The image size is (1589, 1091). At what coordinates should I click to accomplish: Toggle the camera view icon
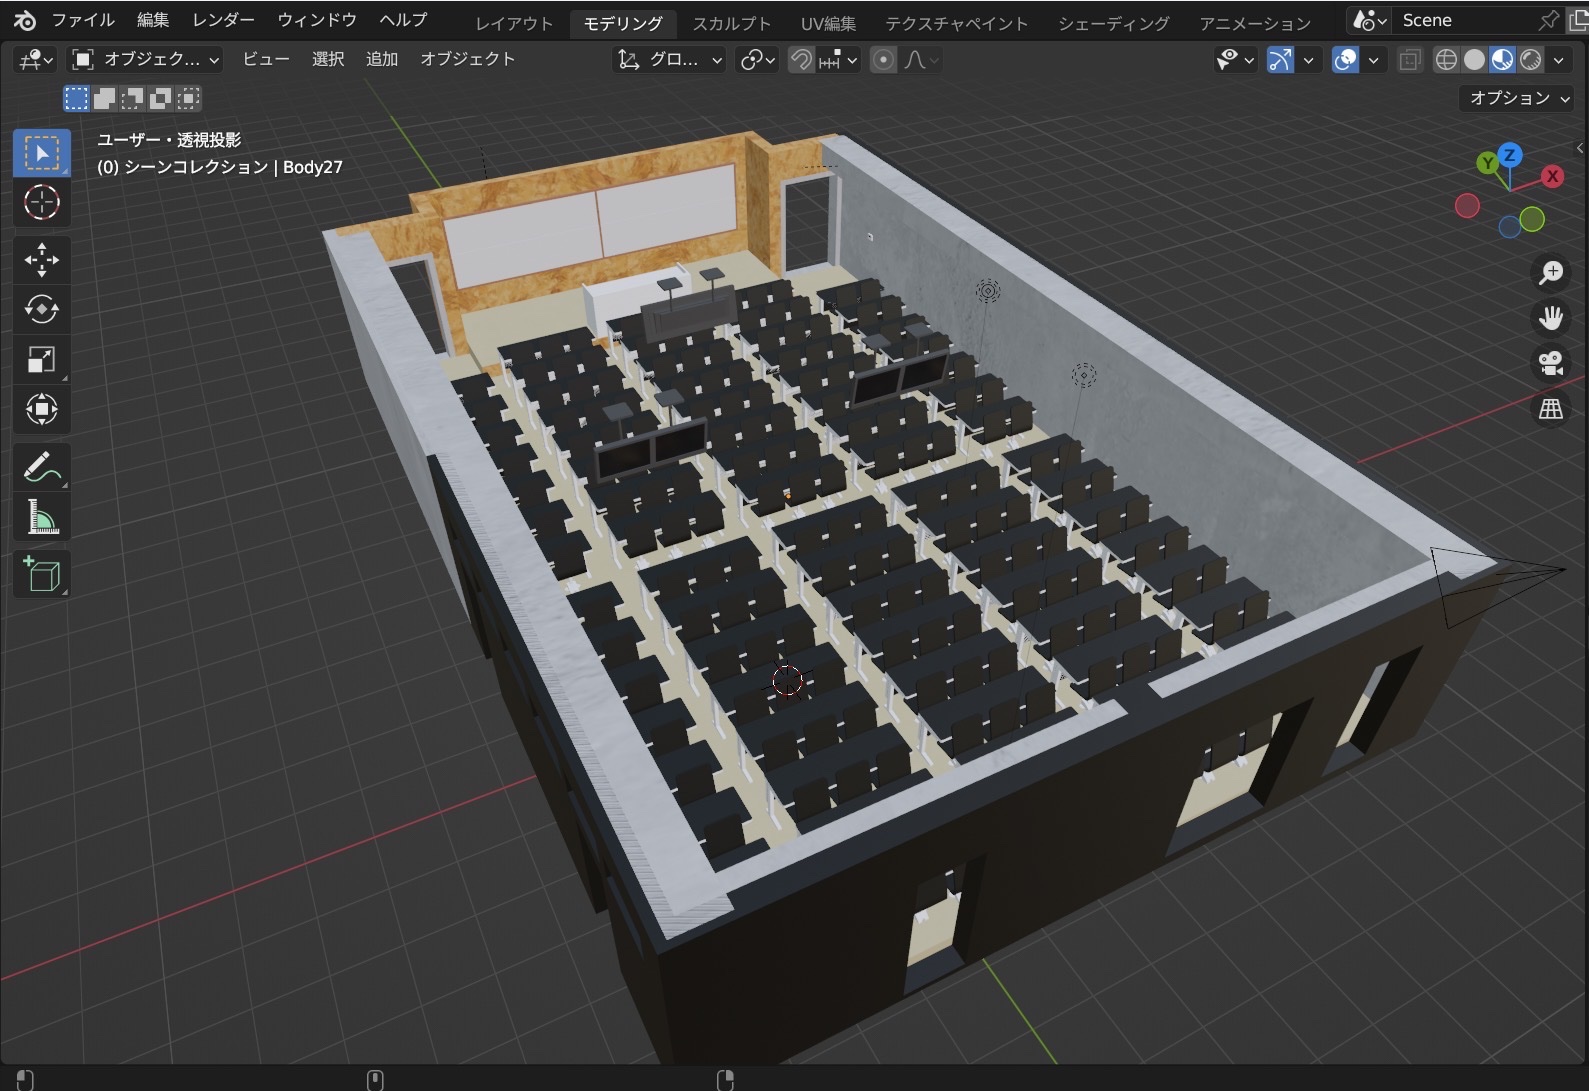coord(1551,363)
